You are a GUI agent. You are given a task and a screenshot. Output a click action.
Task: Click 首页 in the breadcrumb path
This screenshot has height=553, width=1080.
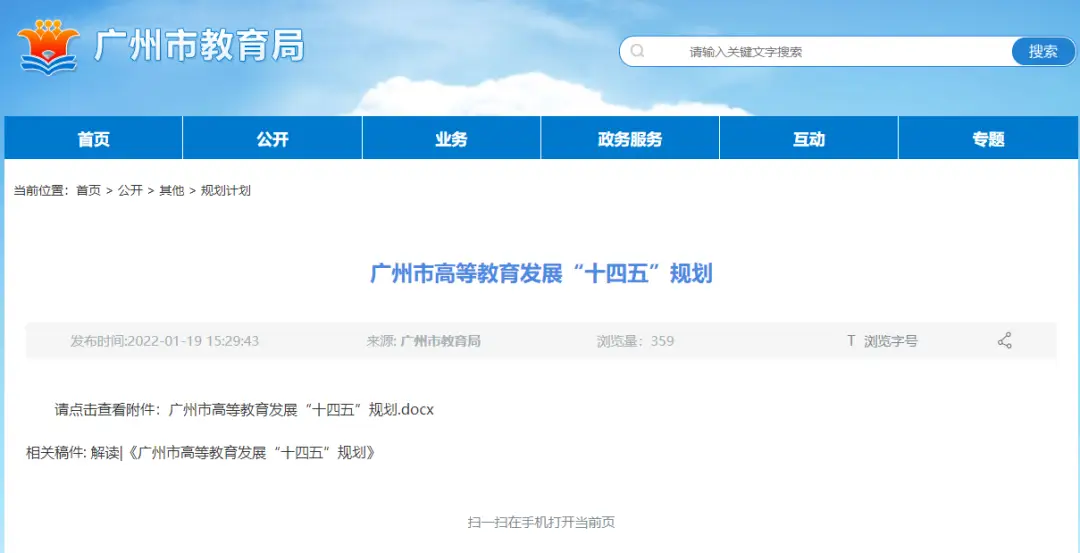[88, 191]
